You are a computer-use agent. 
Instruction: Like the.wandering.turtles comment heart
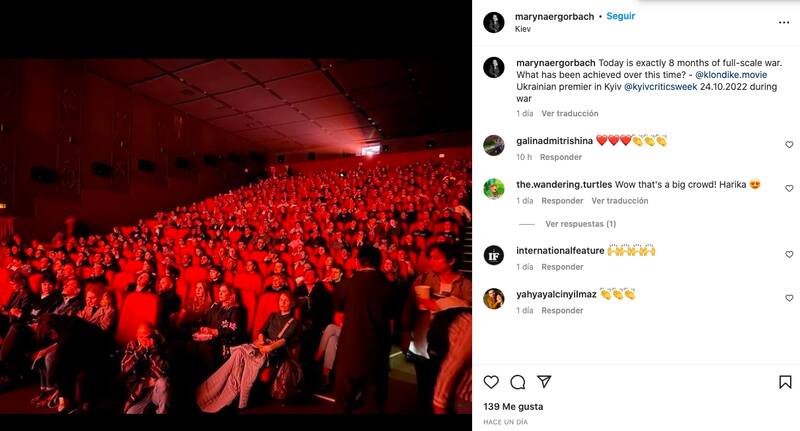789,188
